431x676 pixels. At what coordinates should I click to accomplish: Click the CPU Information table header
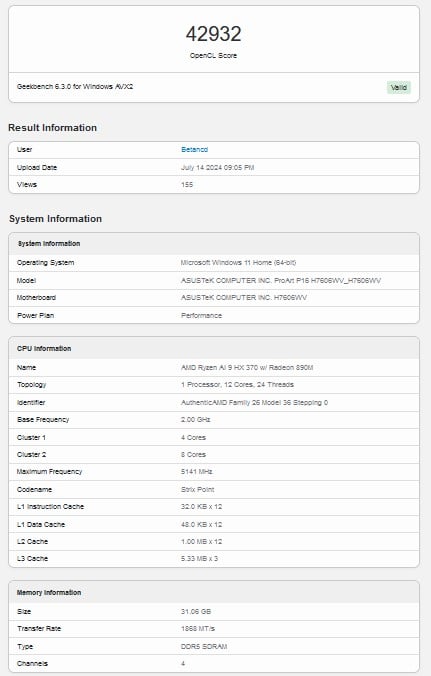[214, 348]
